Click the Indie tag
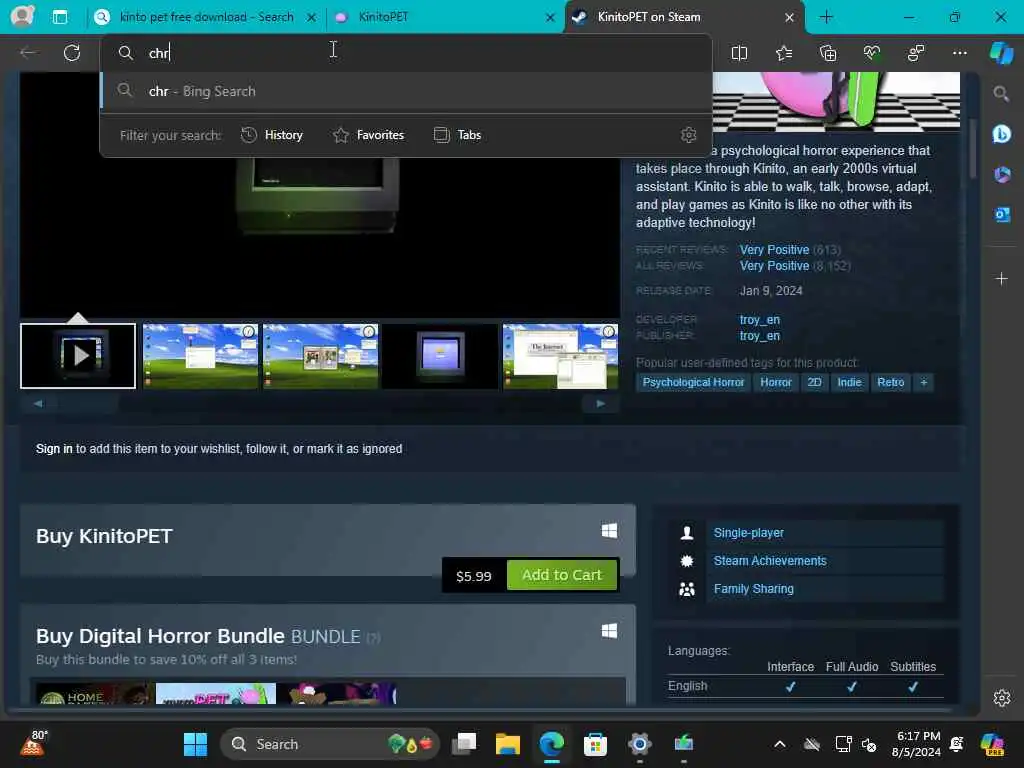1024x768 pixels. tap(849, 382)
